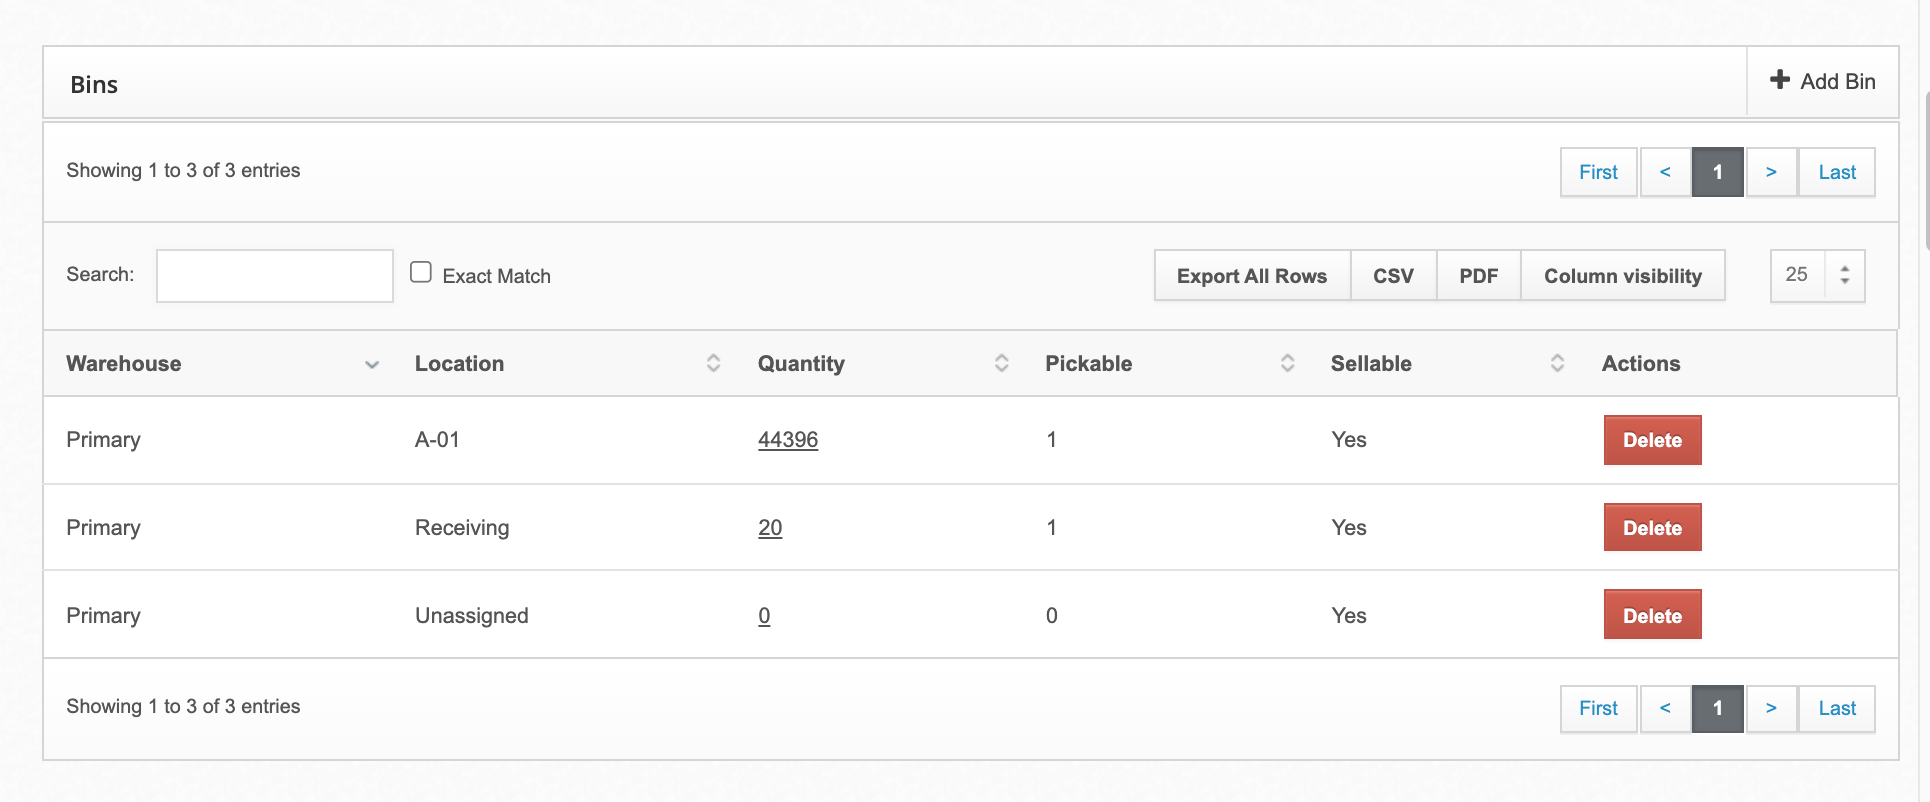Open the Column visibility dropdown
The width and height of the screenshot is (1930, 802).
click(x=1622, y=276)
